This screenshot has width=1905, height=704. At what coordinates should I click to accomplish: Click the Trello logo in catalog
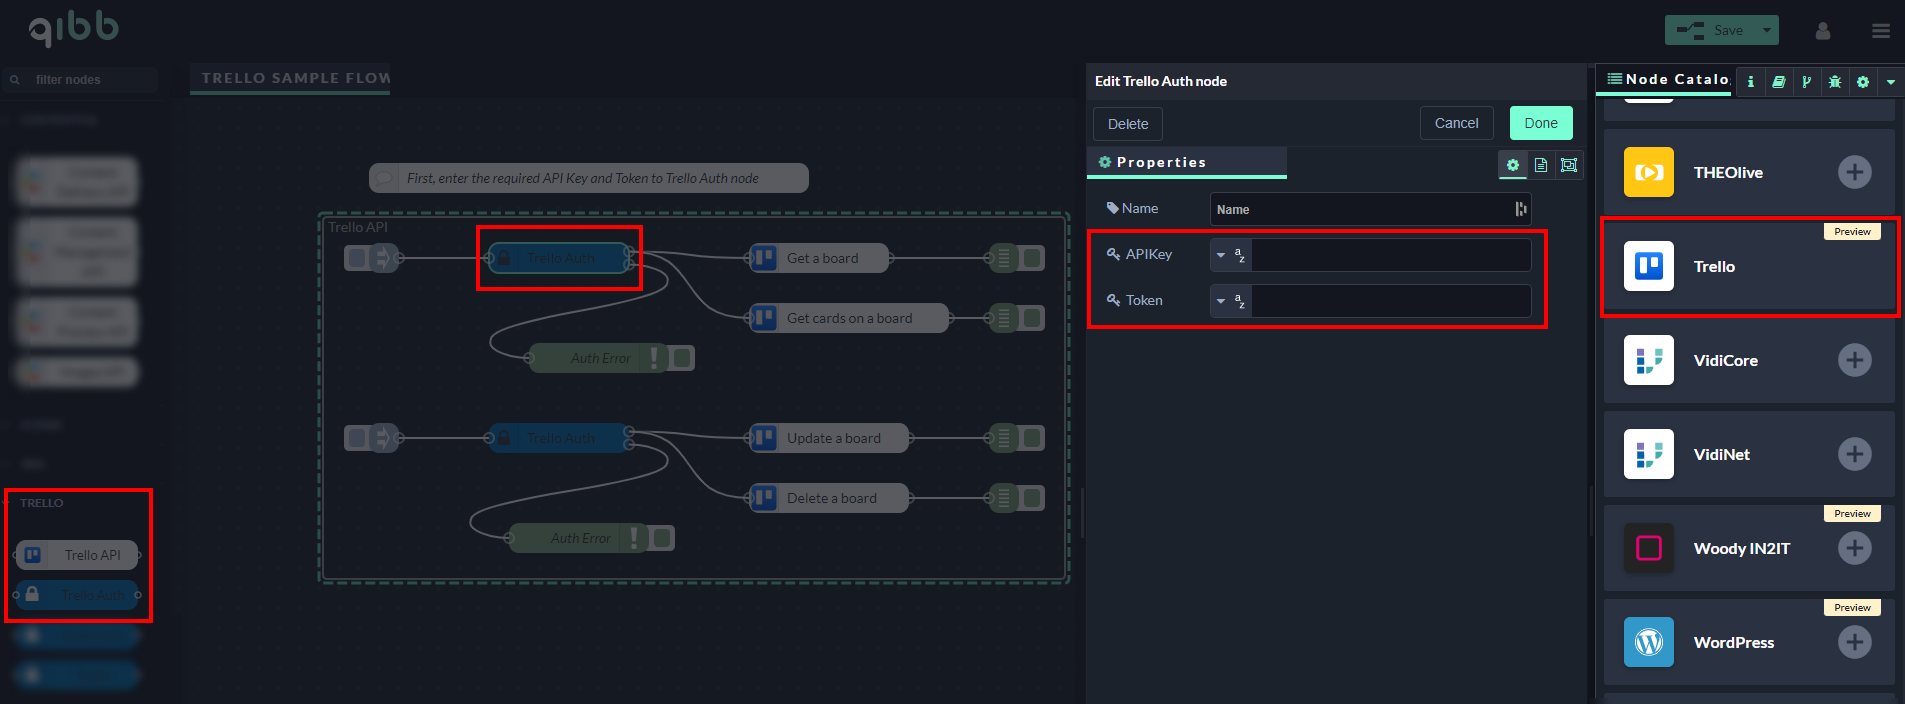click(x=1648, y=266)
